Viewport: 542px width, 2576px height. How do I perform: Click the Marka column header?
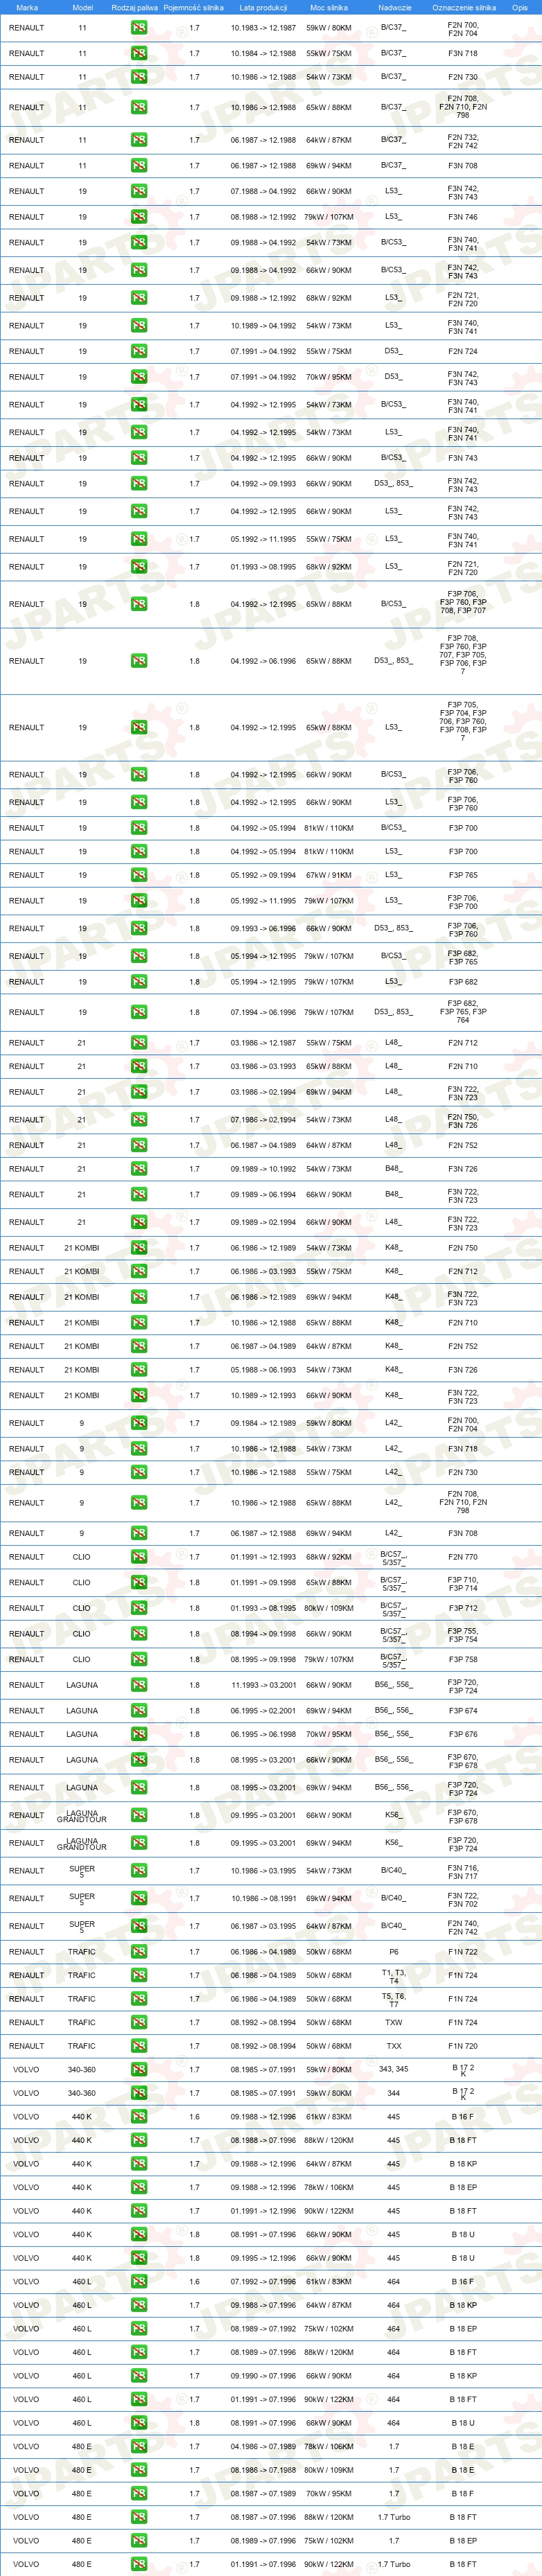point(27,7)
